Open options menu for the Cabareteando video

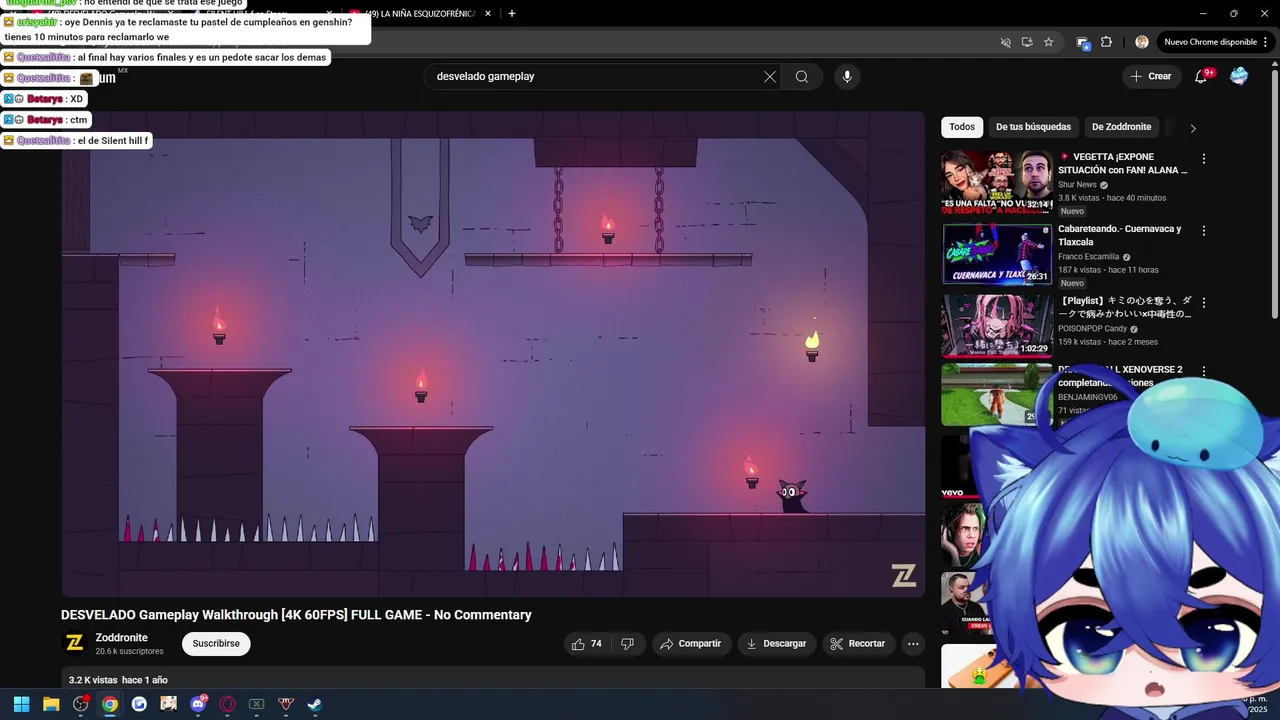1204,231
